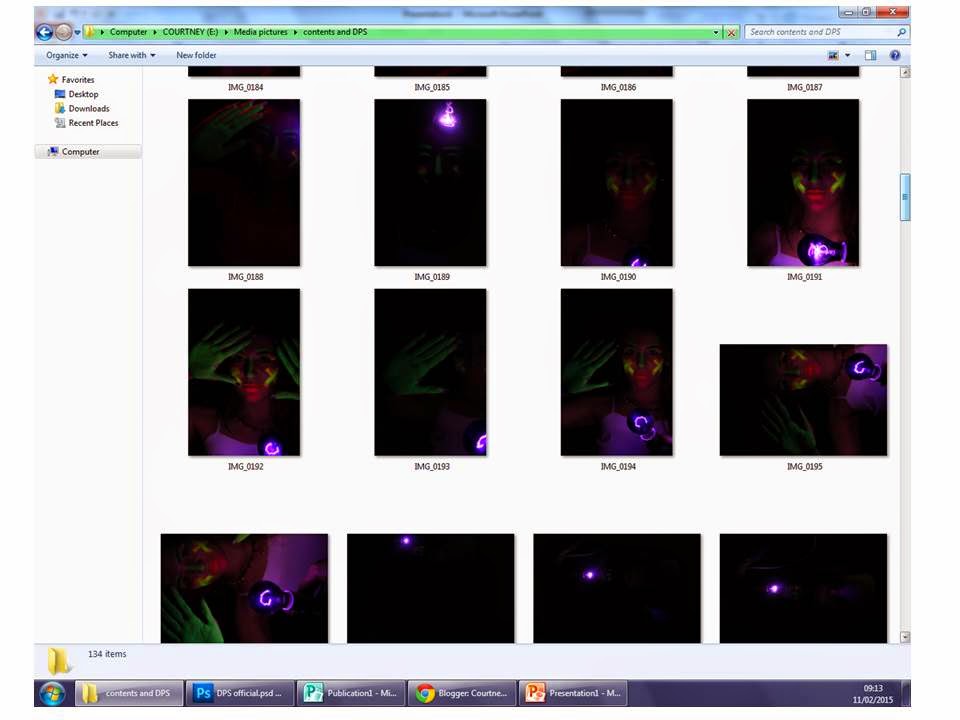Image resolution: width=960 pixels, height=720 pixels.
Task: Select the IMG_0191 thumbnail
Action: 803,182
